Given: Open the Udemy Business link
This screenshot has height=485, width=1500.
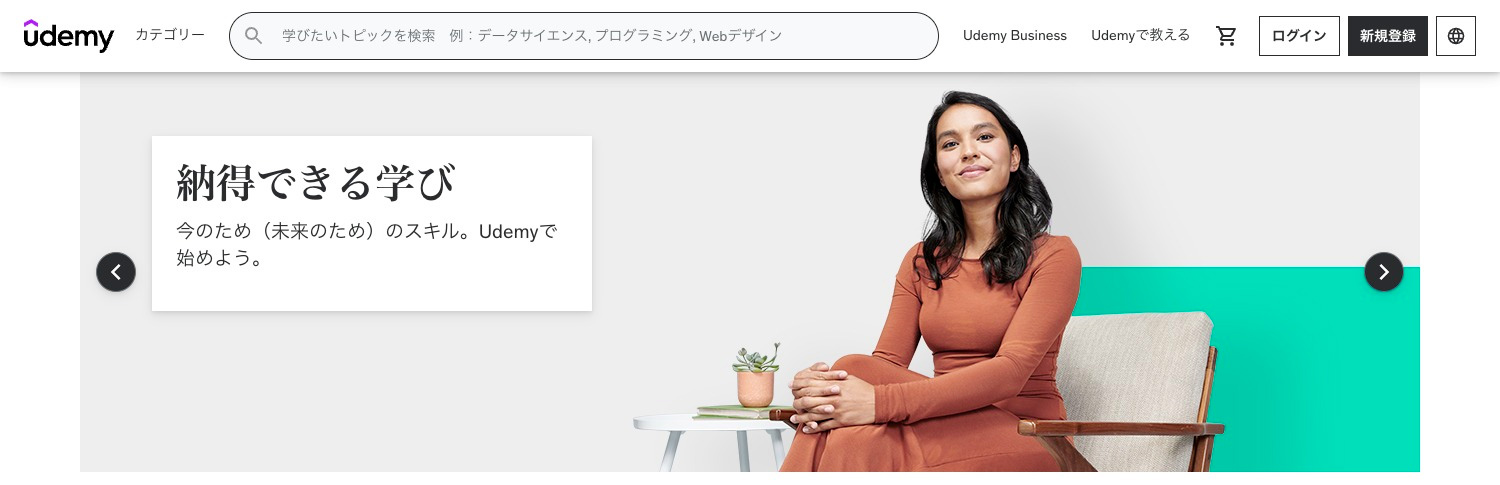Looking at the screenshot, I should (1015, 35).
